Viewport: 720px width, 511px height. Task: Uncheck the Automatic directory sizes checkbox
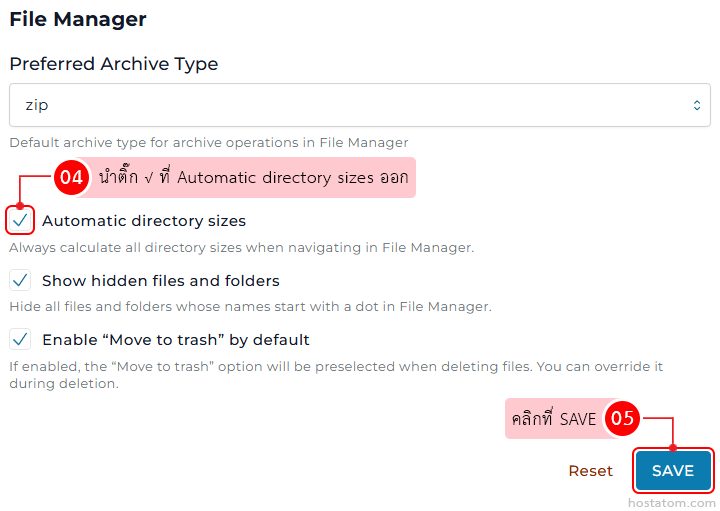[x=20, y=221]
